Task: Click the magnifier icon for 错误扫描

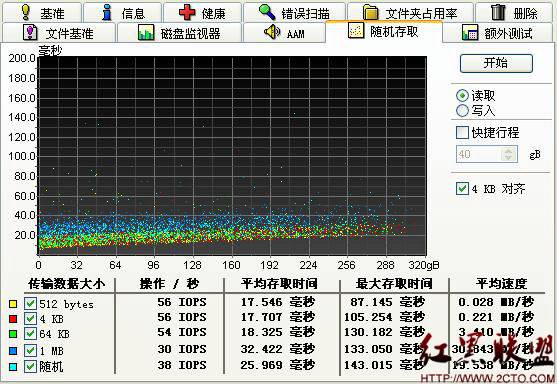Action: point(267,12)
